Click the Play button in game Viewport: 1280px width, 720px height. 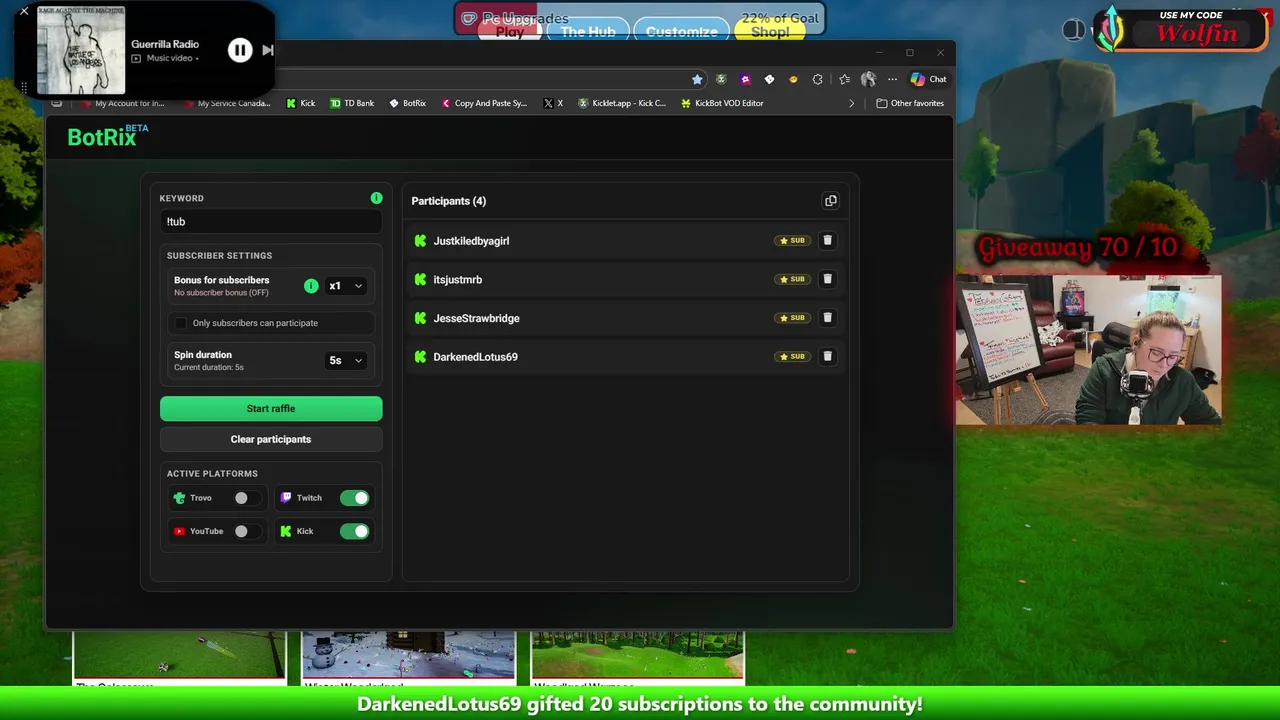pyautogui.click(x=510, y=31)
